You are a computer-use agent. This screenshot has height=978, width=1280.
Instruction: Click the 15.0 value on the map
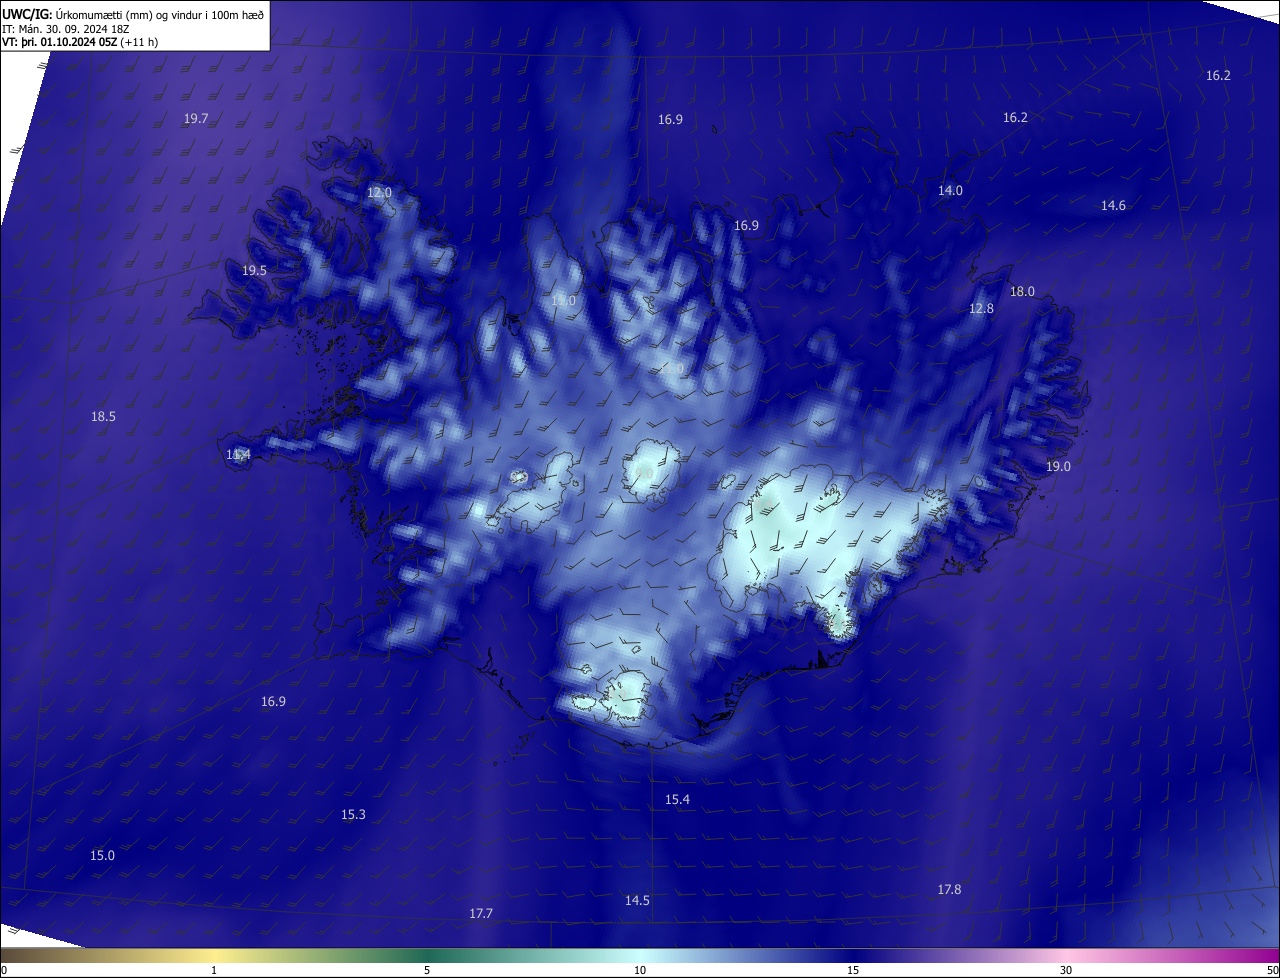coord(102,855)
